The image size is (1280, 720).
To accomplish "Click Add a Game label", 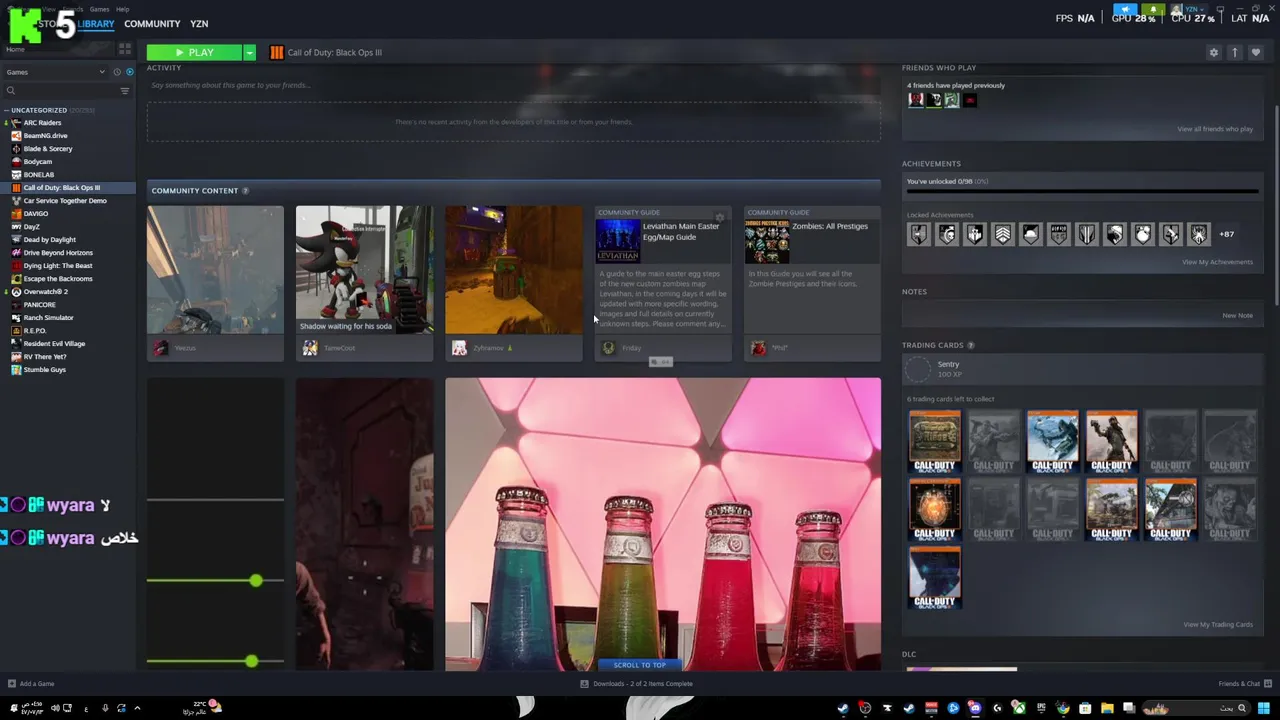I will click(37, 684).
